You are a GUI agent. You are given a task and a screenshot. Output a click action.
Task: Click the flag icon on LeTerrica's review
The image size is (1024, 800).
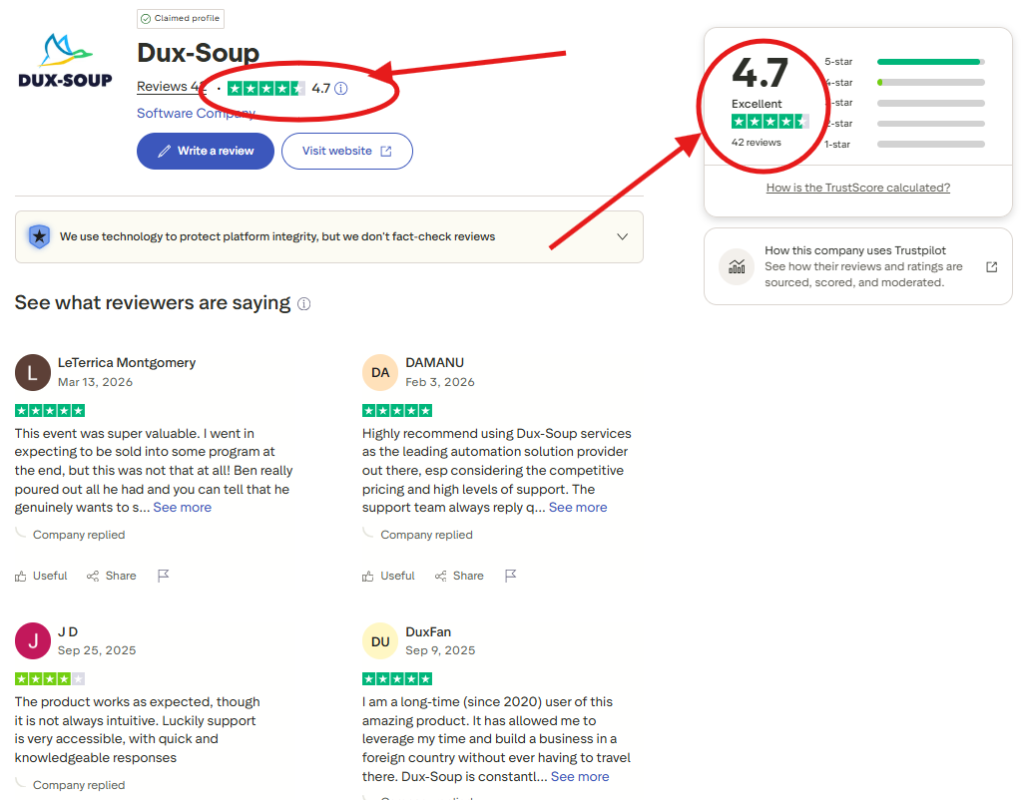(x=163, y=575)
